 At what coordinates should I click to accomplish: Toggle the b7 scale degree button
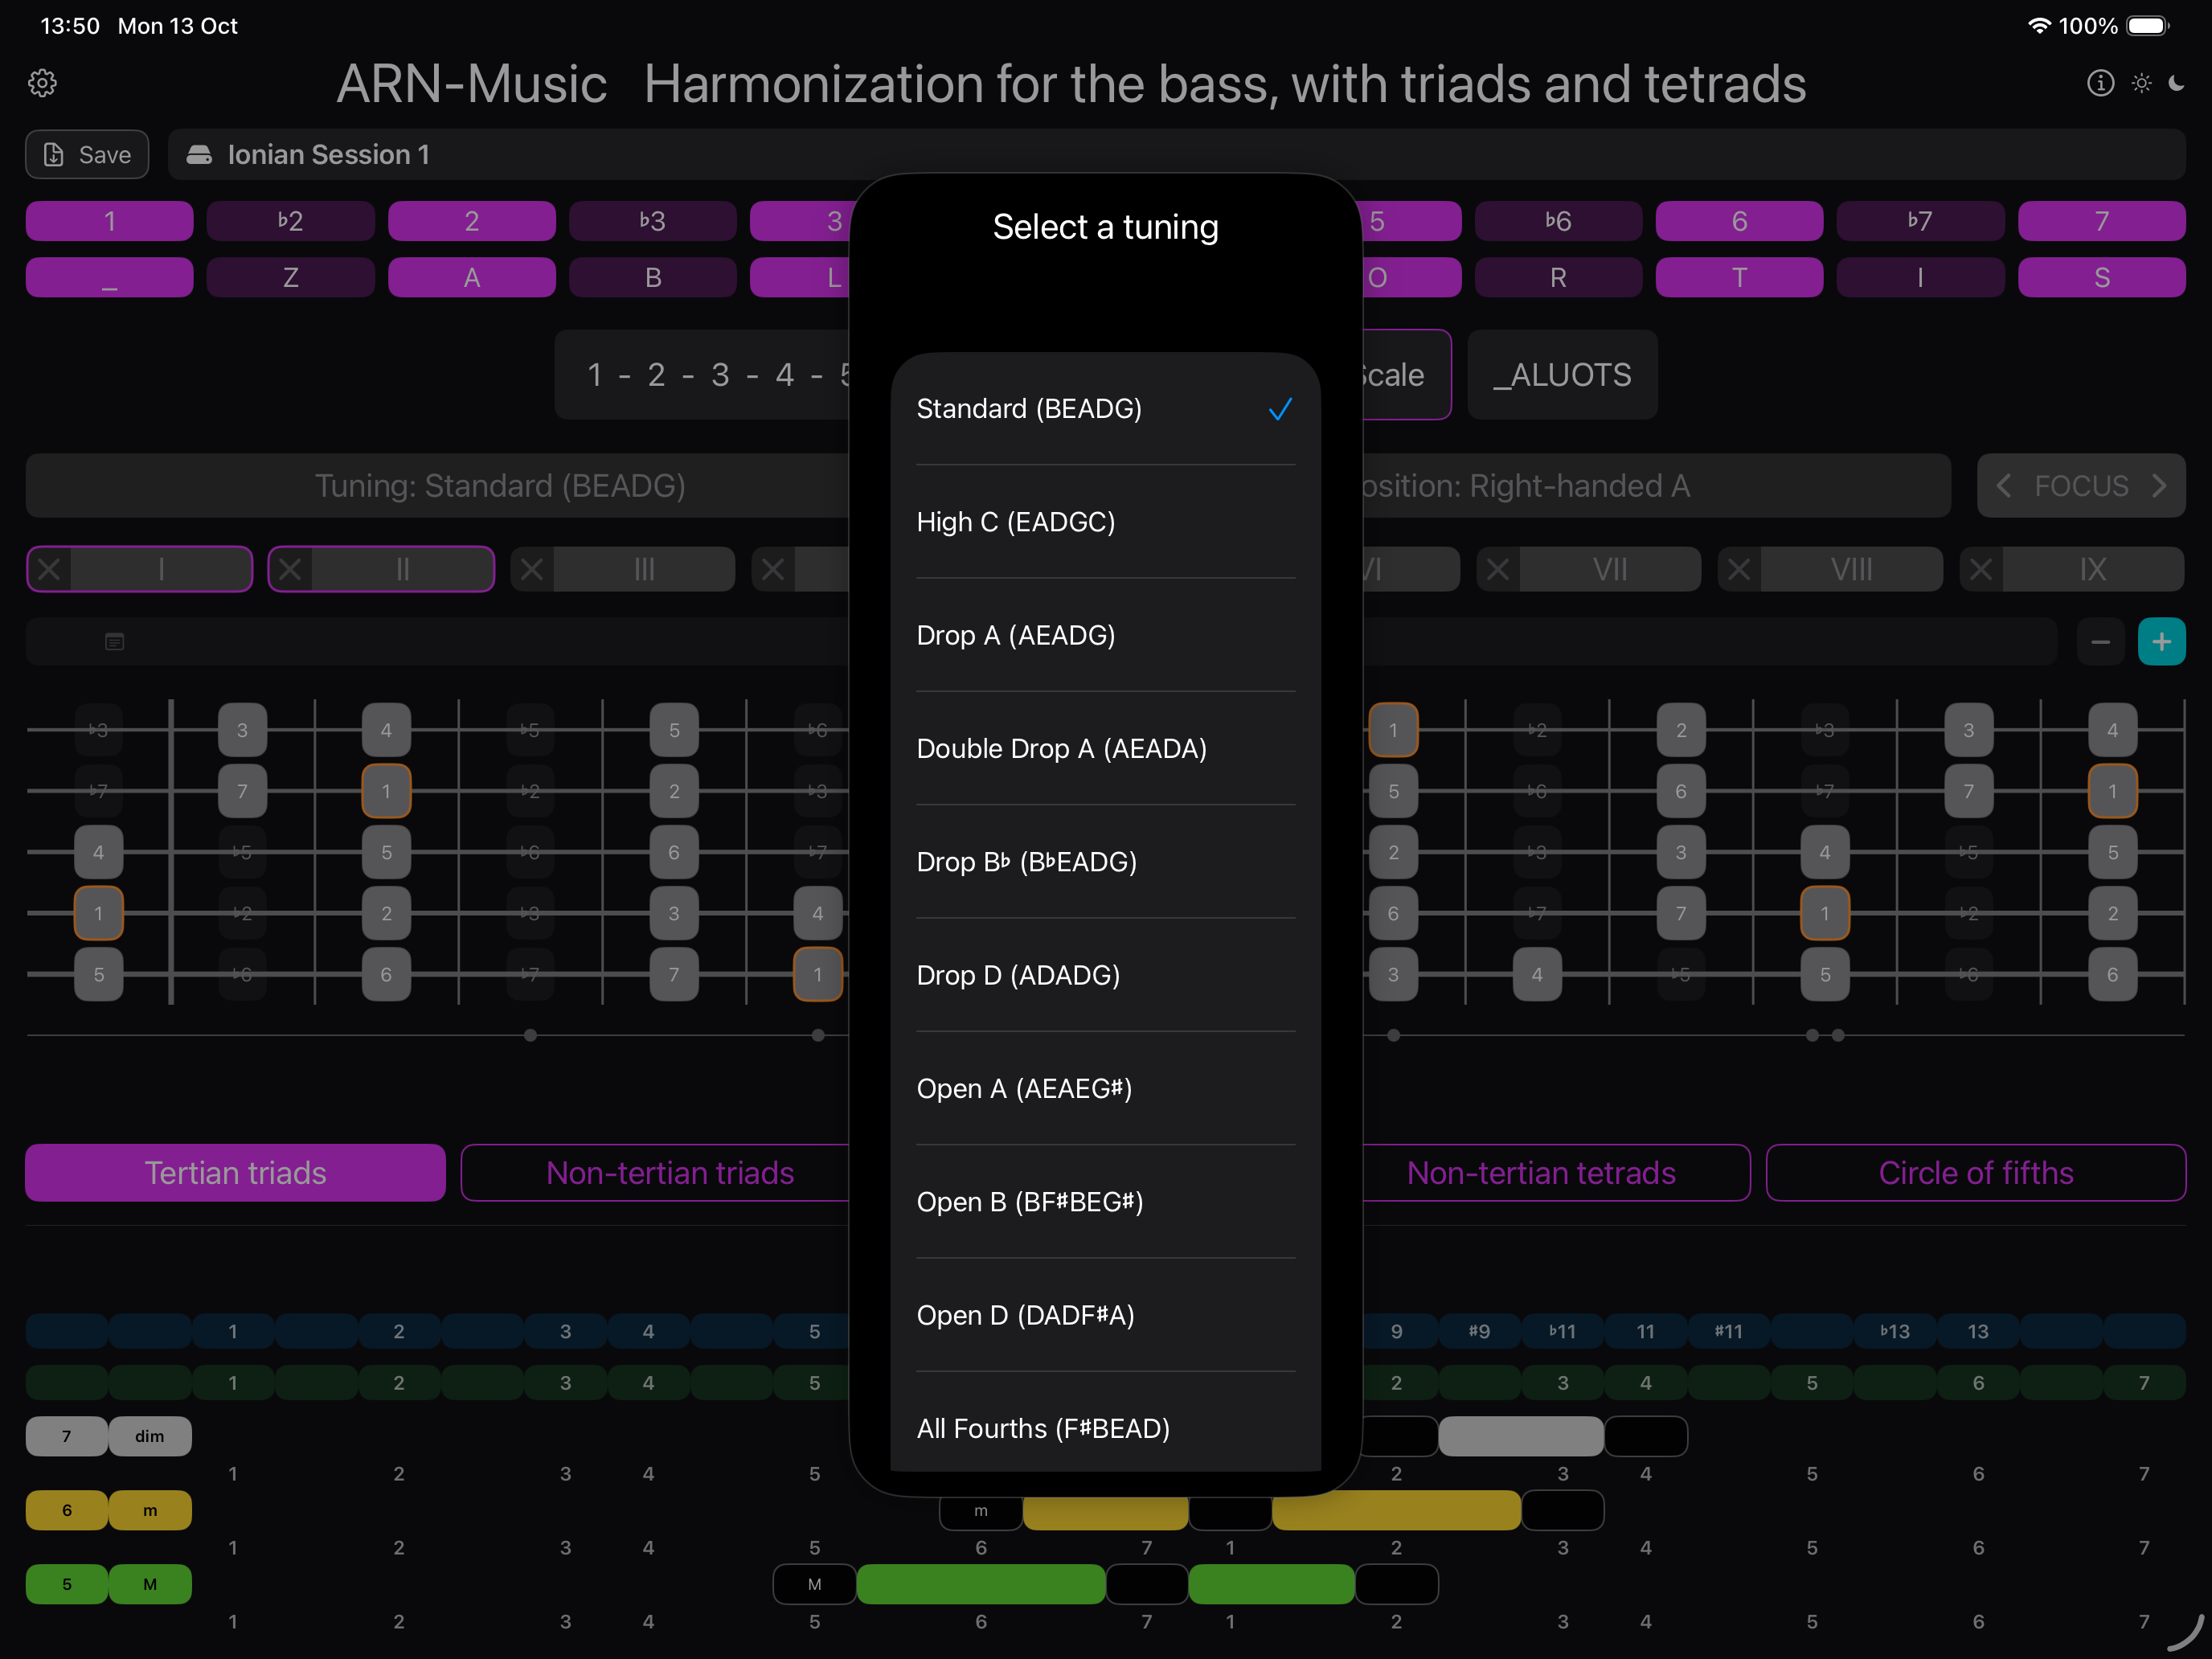point(1920,221)
